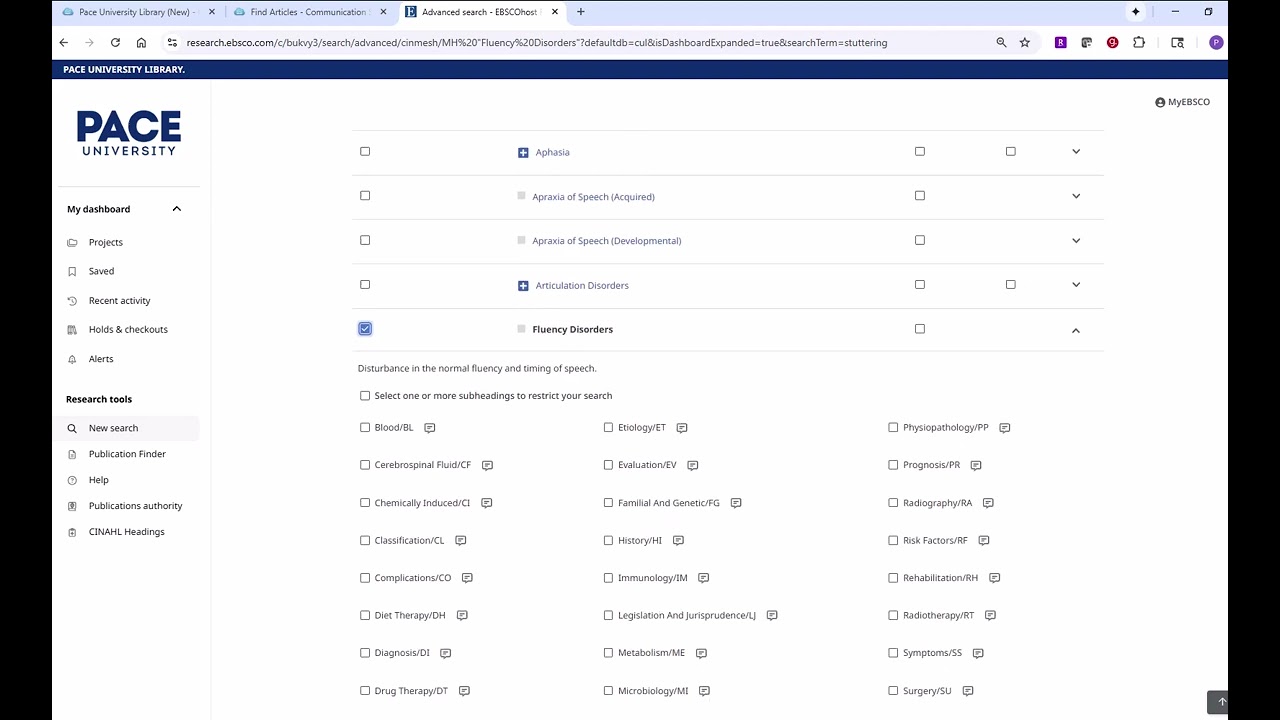The width and height of the screenshot is (1280, 720).
Task: Tick the Diagnosis/DI subheading checkbox
Action: 365,653
